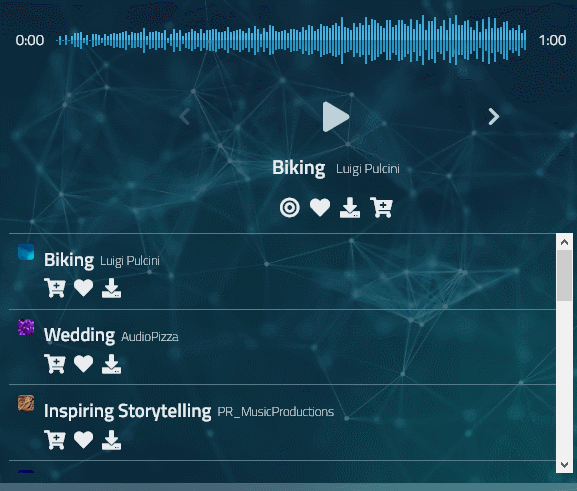577x491 pixels.
Task: Add Wedding track to cart
Action: (55, 364)
